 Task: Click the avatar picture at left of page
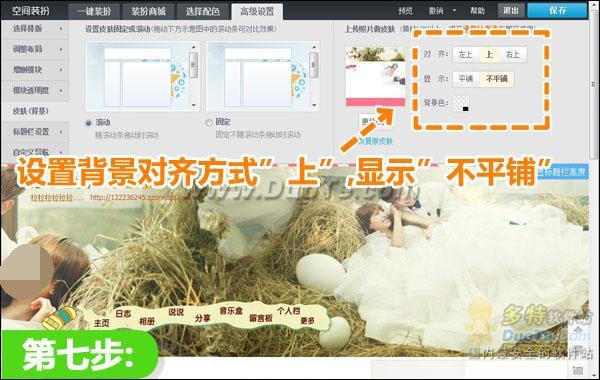point(27,272)
